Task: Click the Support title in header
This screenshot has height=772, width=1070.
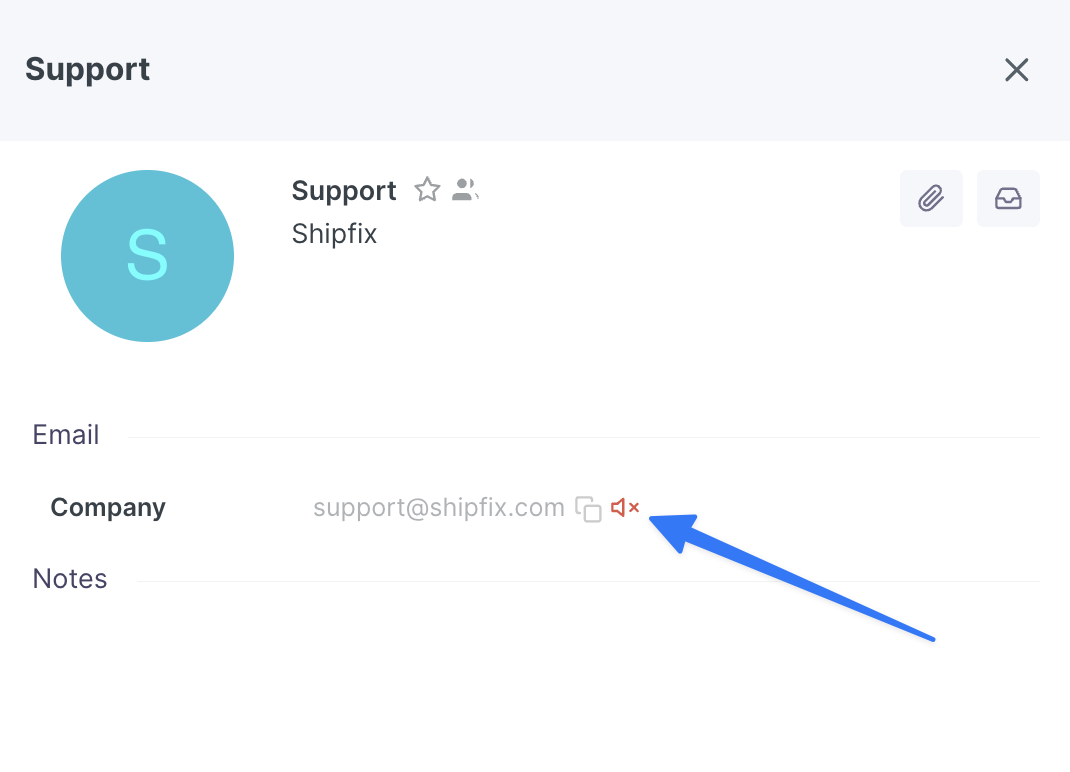Action: pyautogui.click(x=88, y=70)
